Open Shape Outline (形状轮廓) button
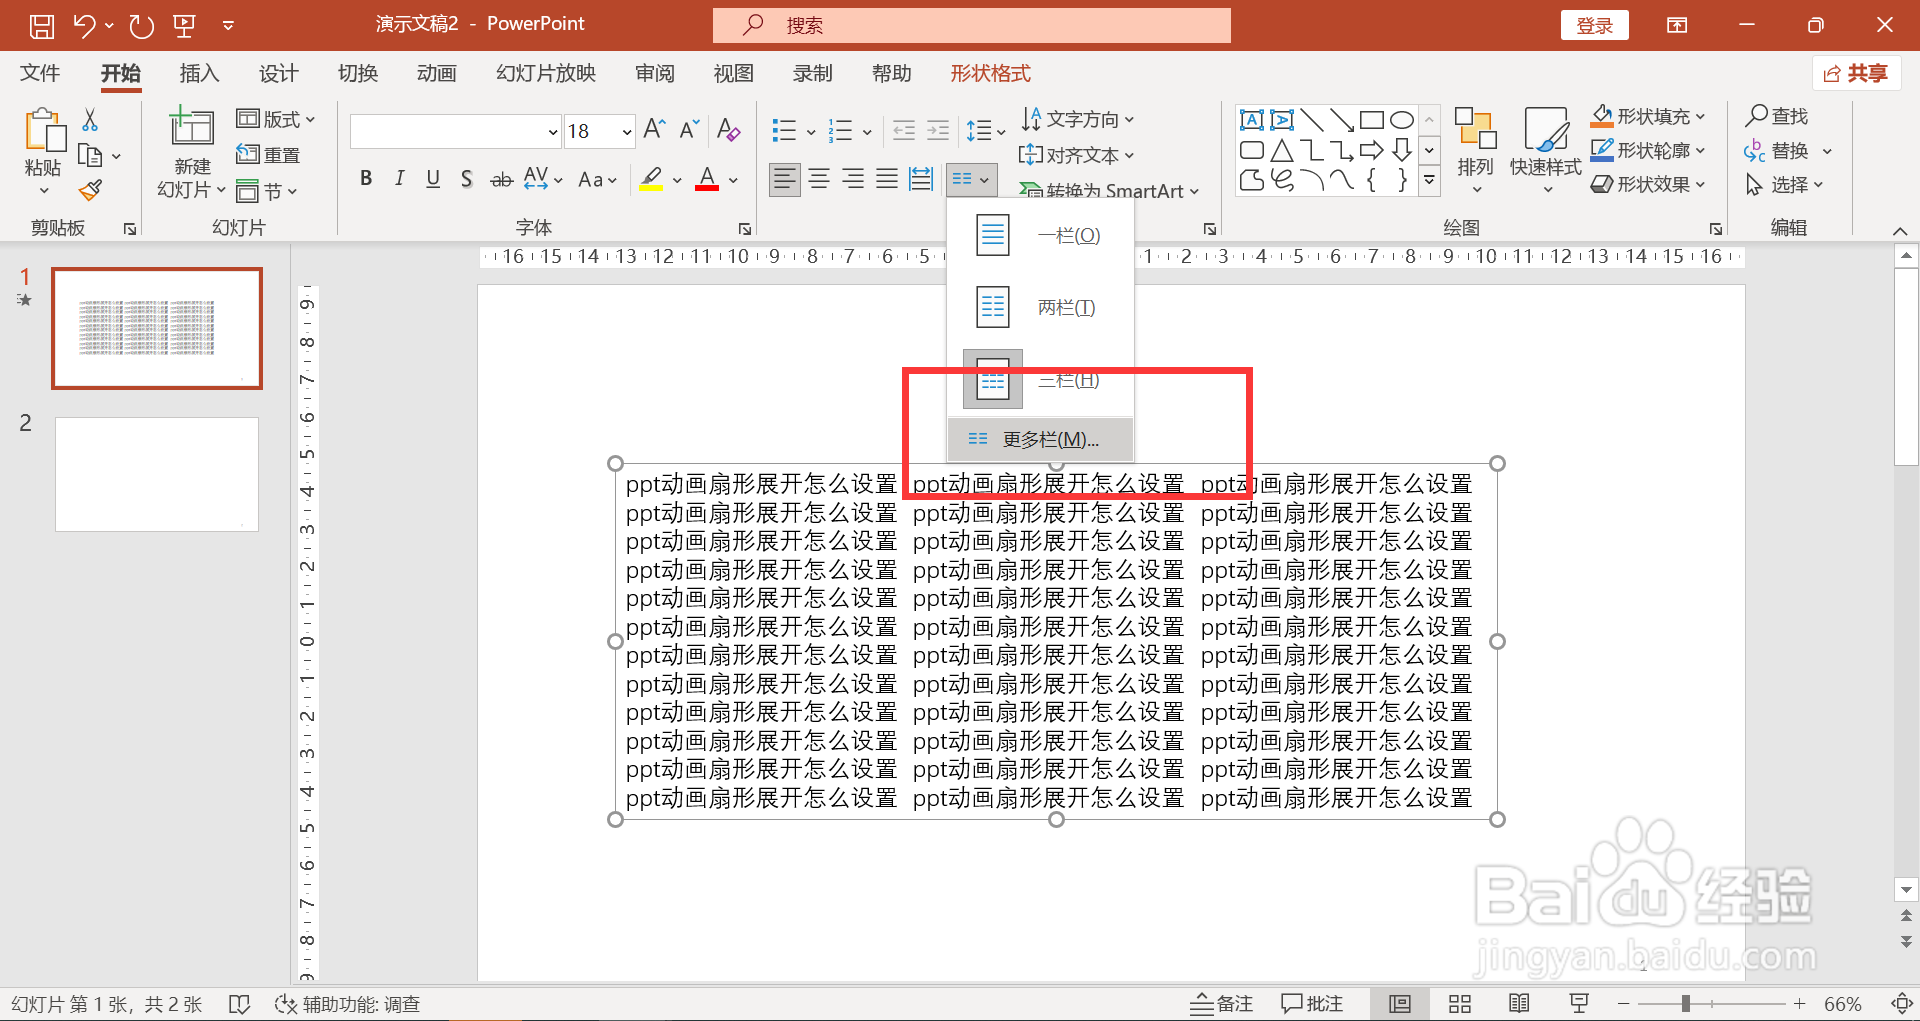 (x=1647, y=150)
